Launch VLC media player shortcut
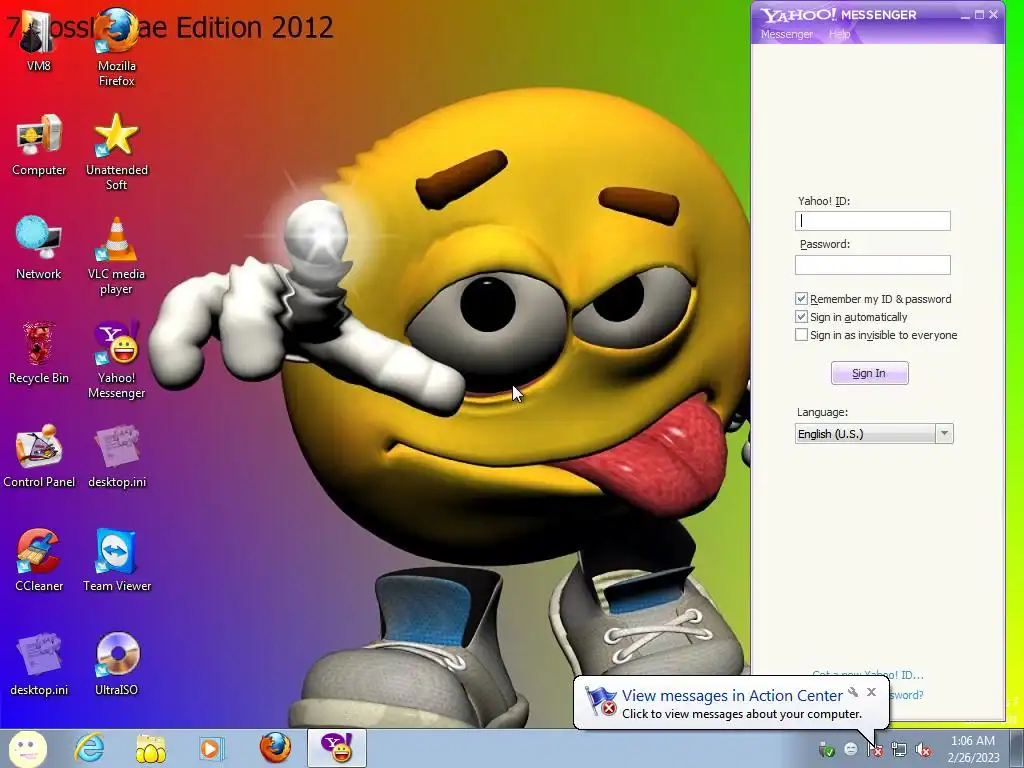The height and width of the screenshot is (768, 1024). (116, 256)
